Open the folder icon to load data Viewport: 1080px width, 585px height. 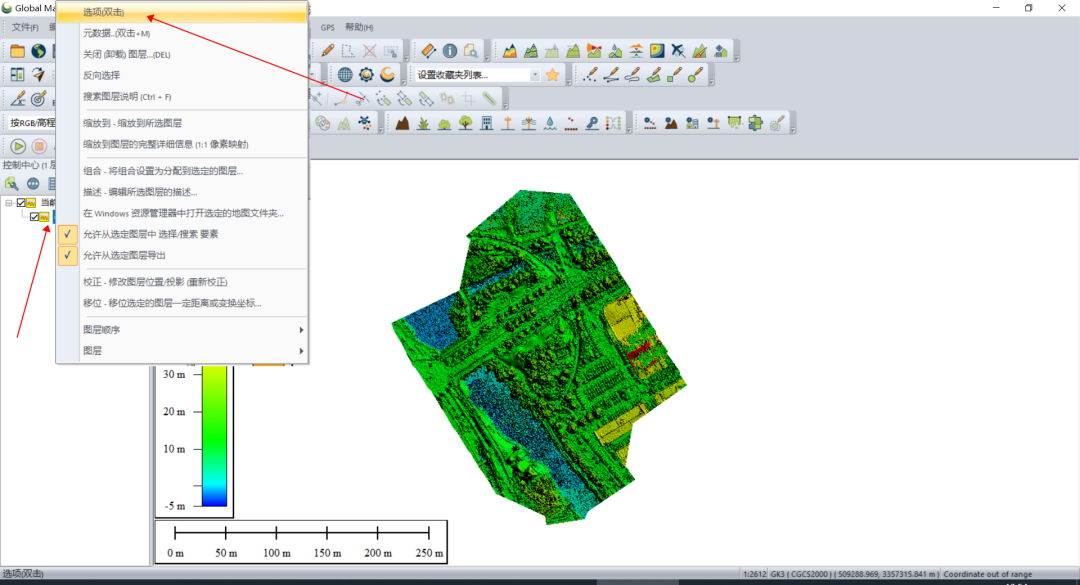[17, 51]
